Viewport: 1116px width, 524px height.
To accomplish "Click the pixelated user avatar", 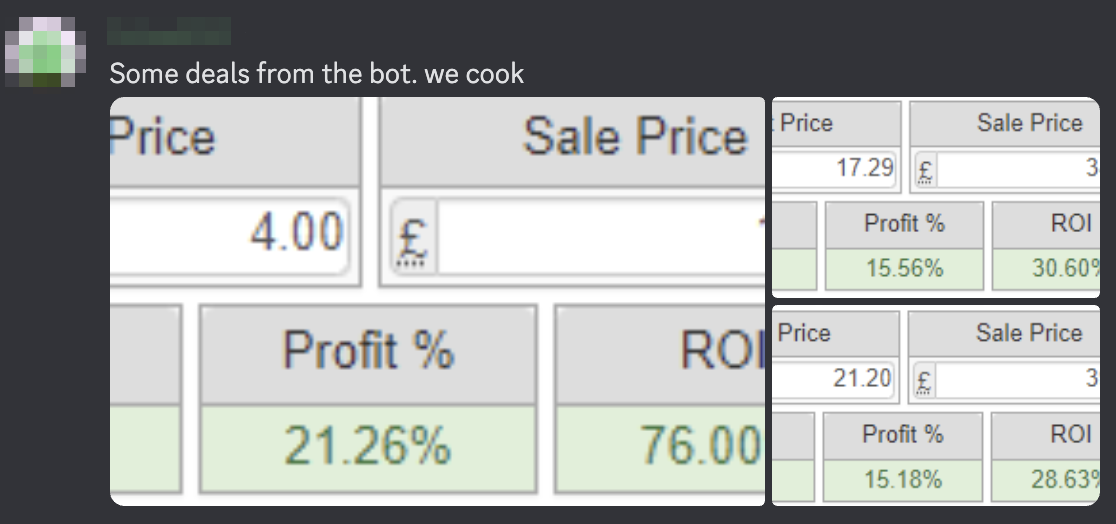I will point(46,53).
